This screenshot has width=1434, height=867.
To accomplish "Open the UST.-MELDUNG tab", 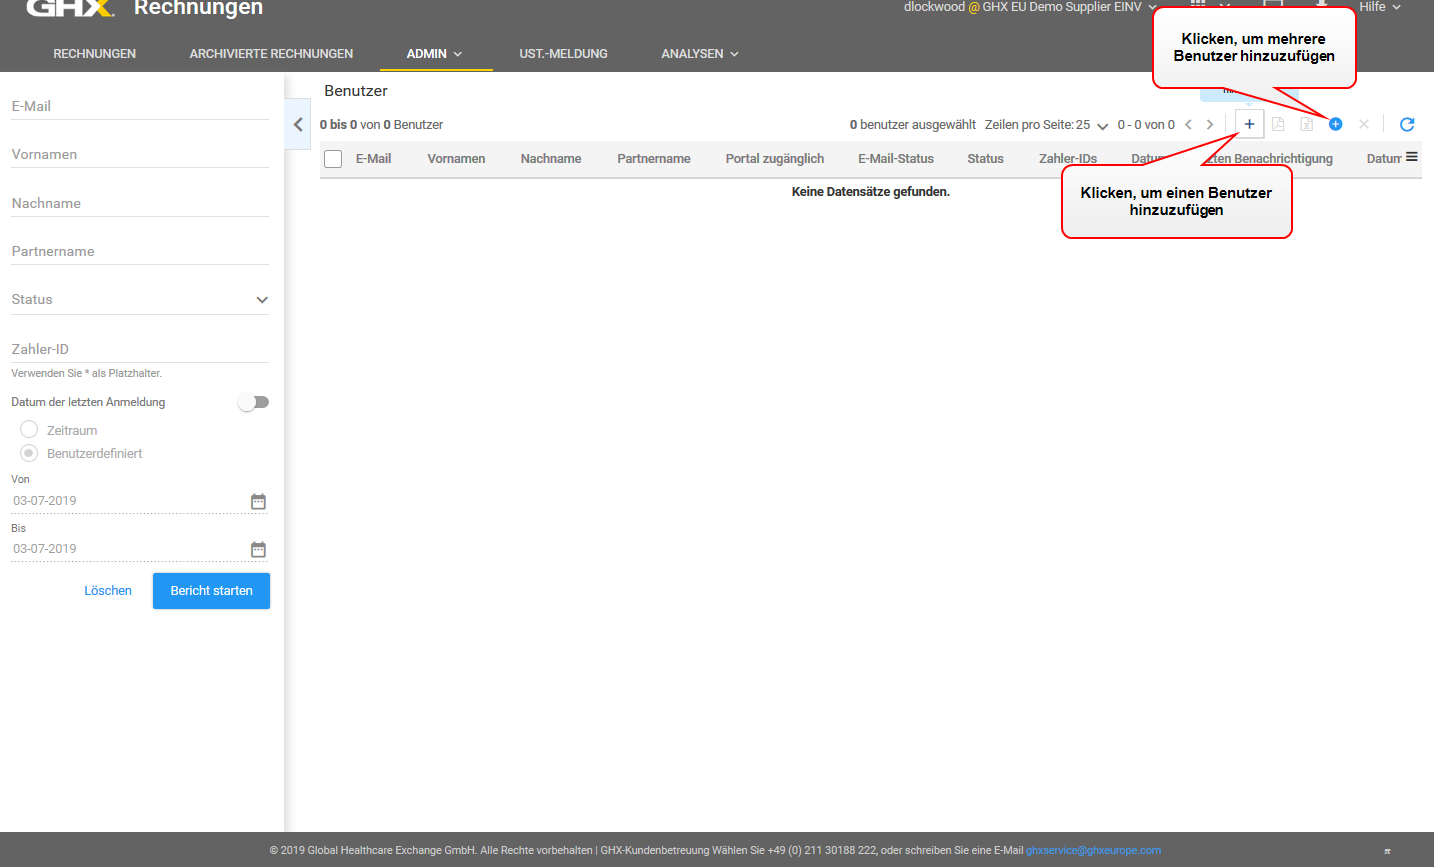I will pos(563,54).
